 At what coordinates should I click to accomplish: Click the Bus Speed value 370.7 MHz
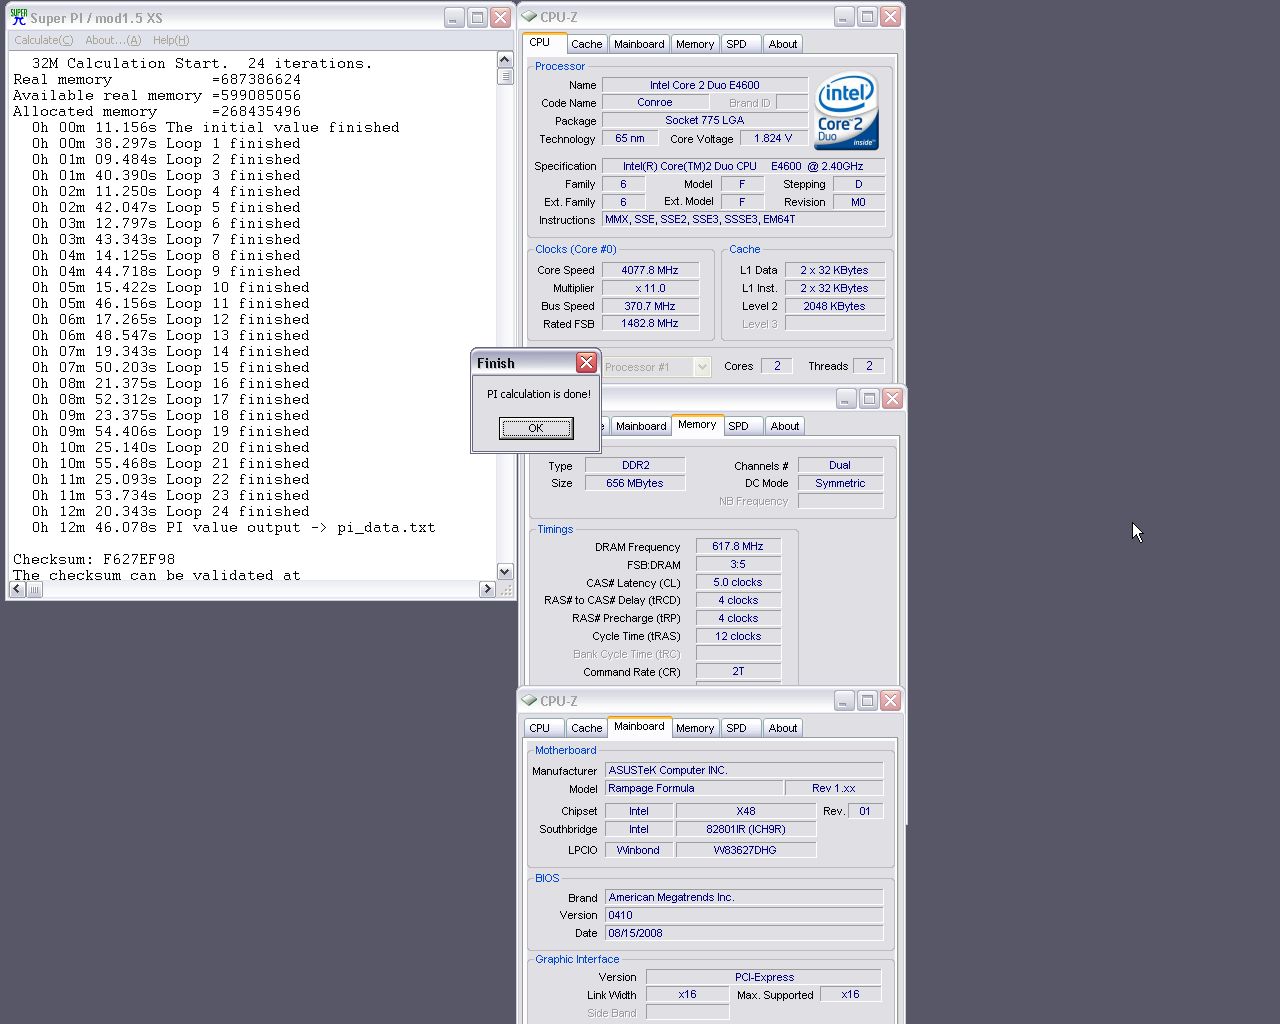[x=650, y=306]
